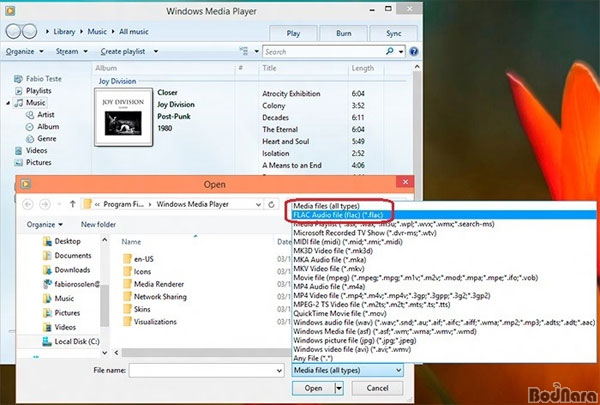
Task: Select Music in the library tree
Action: (36, 103)
